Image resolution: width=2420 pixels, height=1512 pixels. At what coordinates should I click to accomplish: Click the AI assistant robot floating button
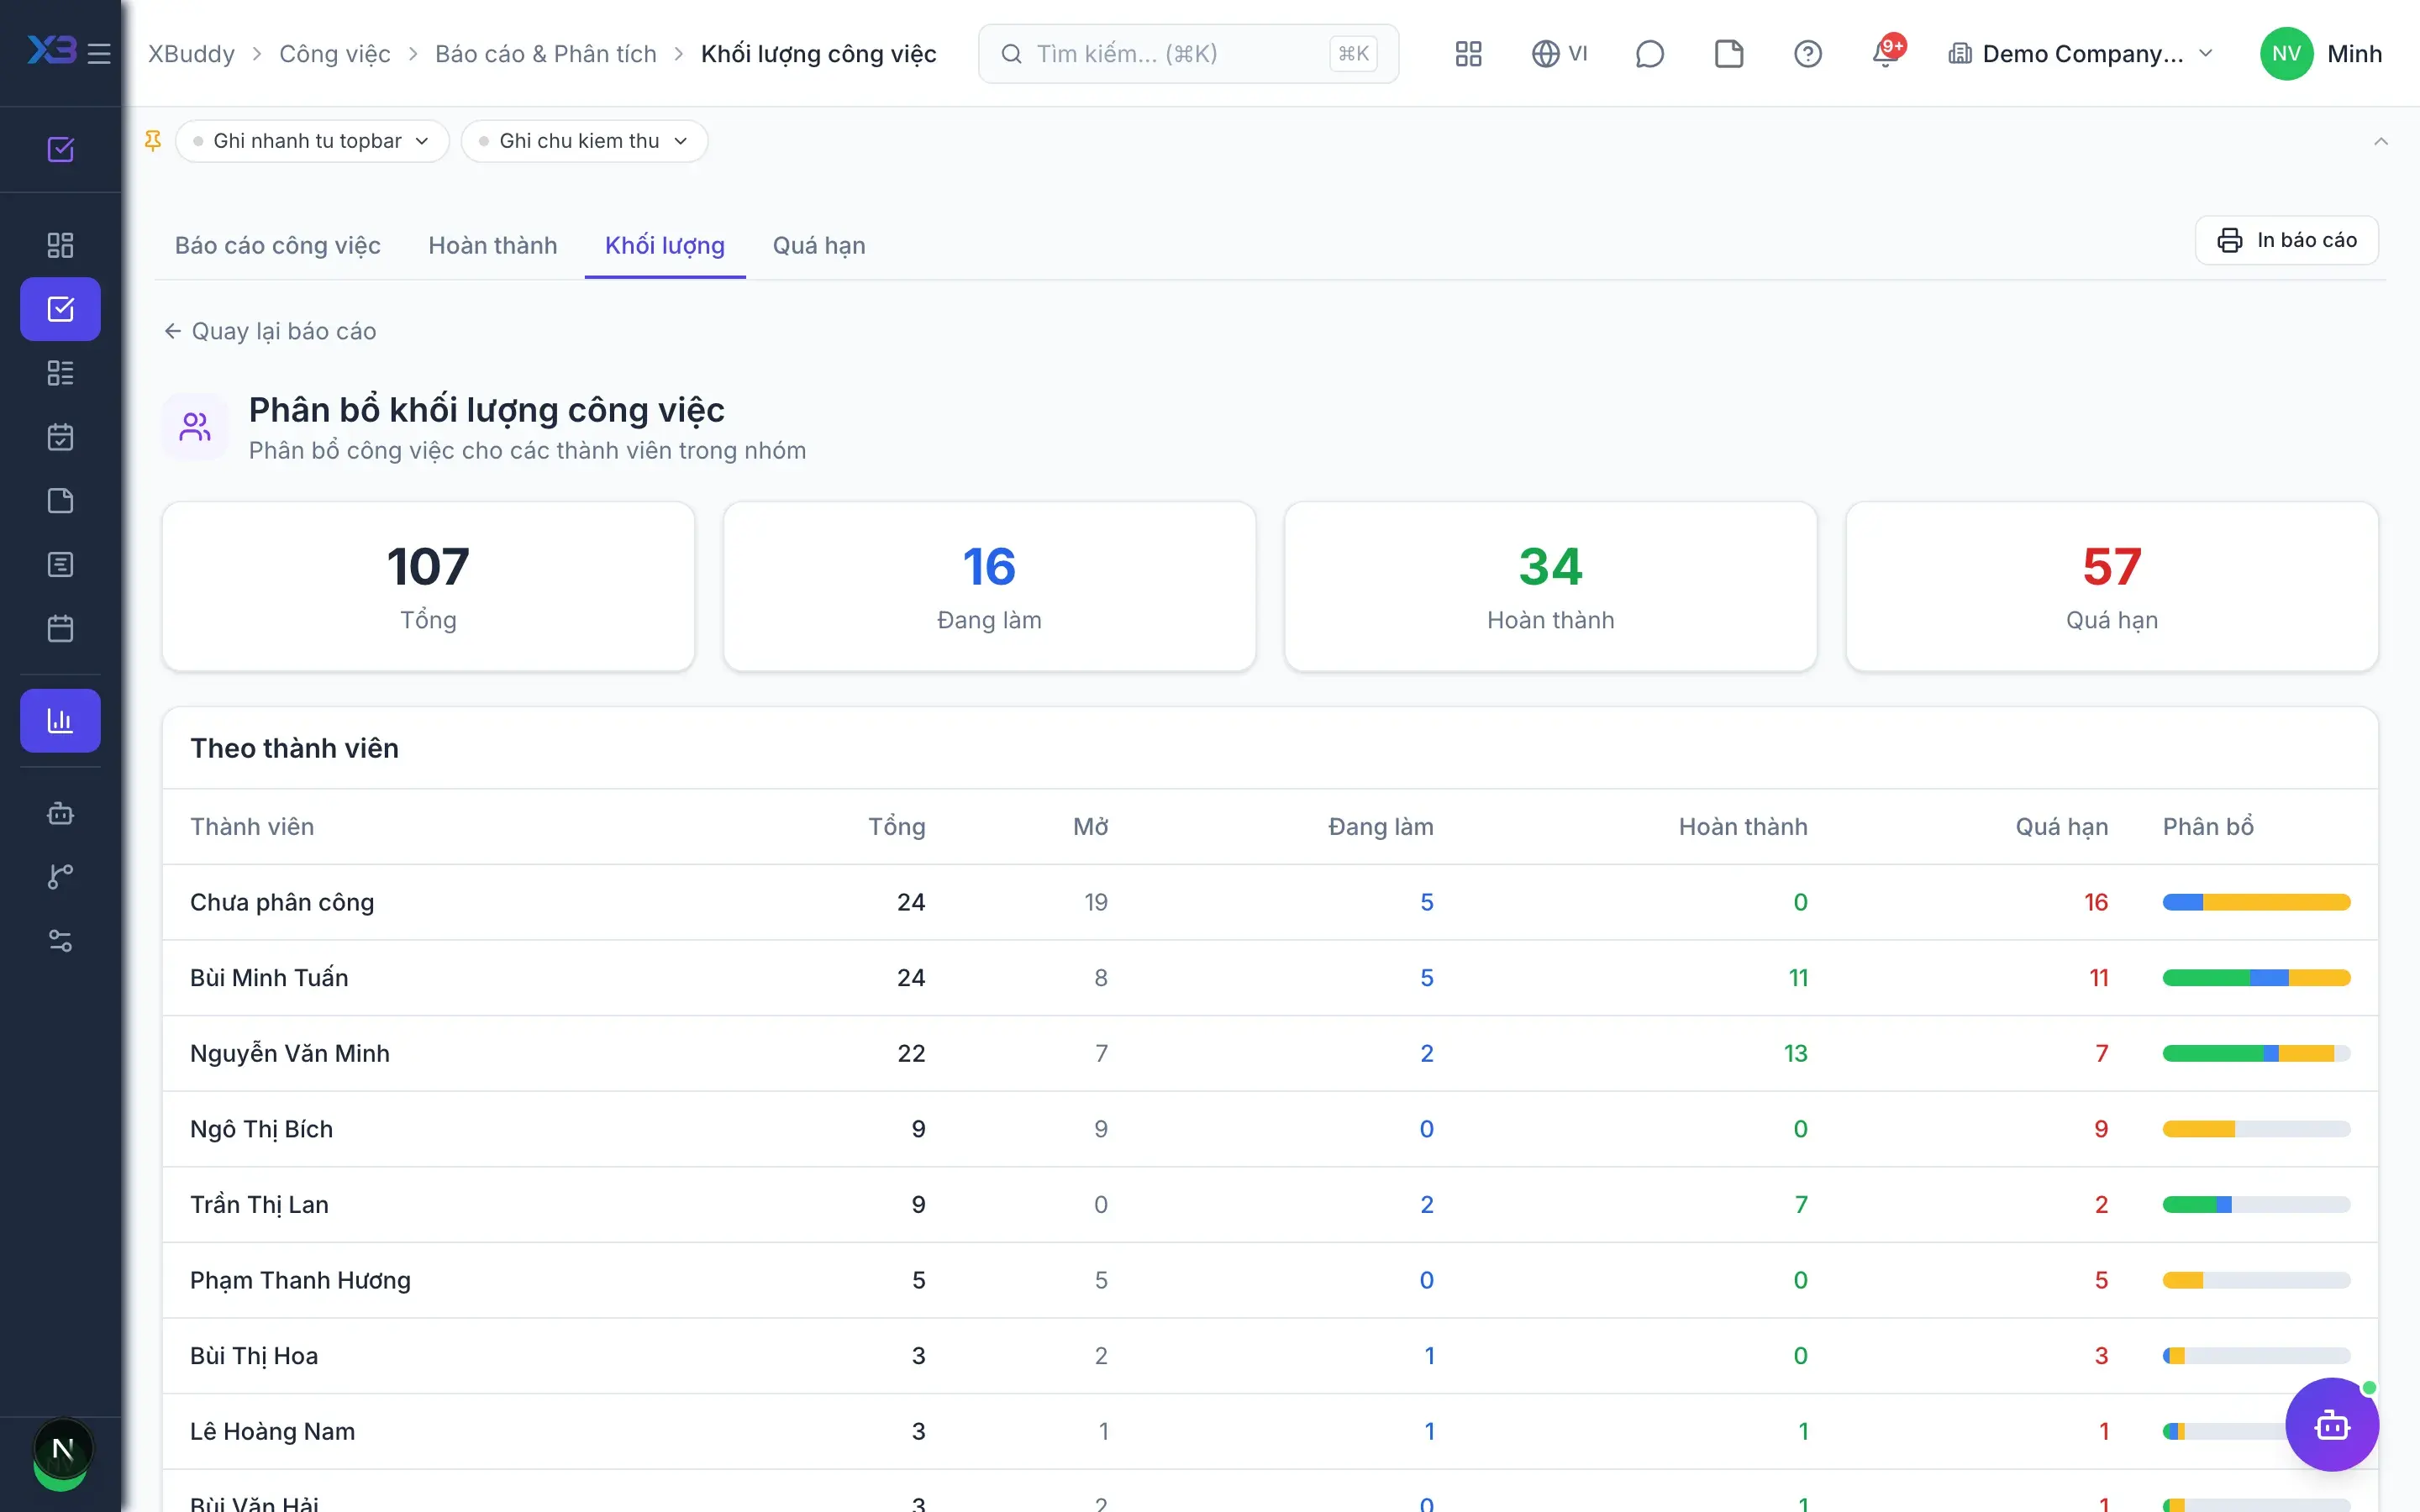[x=2332, y=1424]
